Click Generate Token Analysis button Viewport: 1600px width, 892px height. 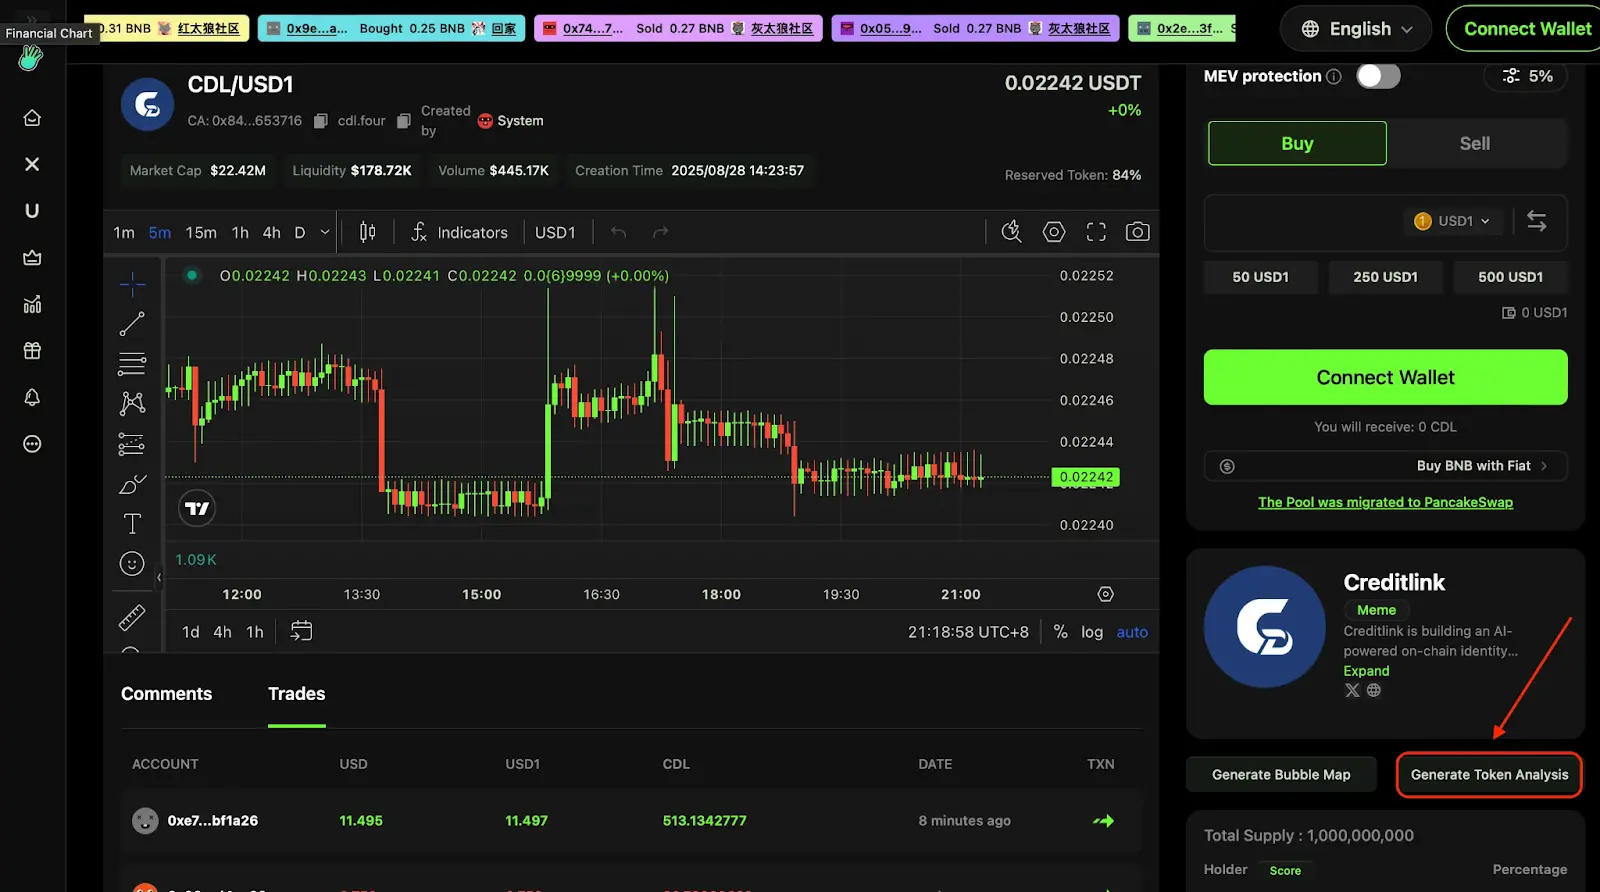1489,775
